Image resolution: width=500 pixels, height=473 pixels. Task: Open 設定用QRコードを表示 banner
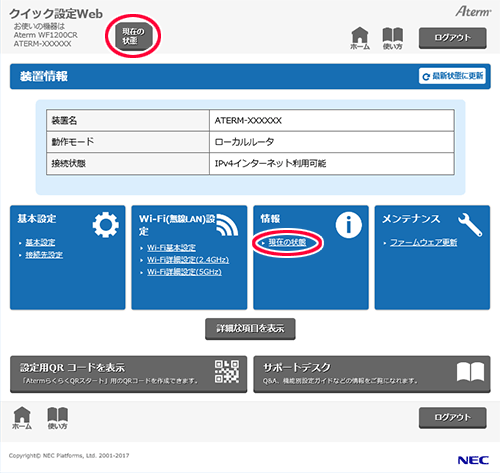pyautogui.click(x=128, y=374)
